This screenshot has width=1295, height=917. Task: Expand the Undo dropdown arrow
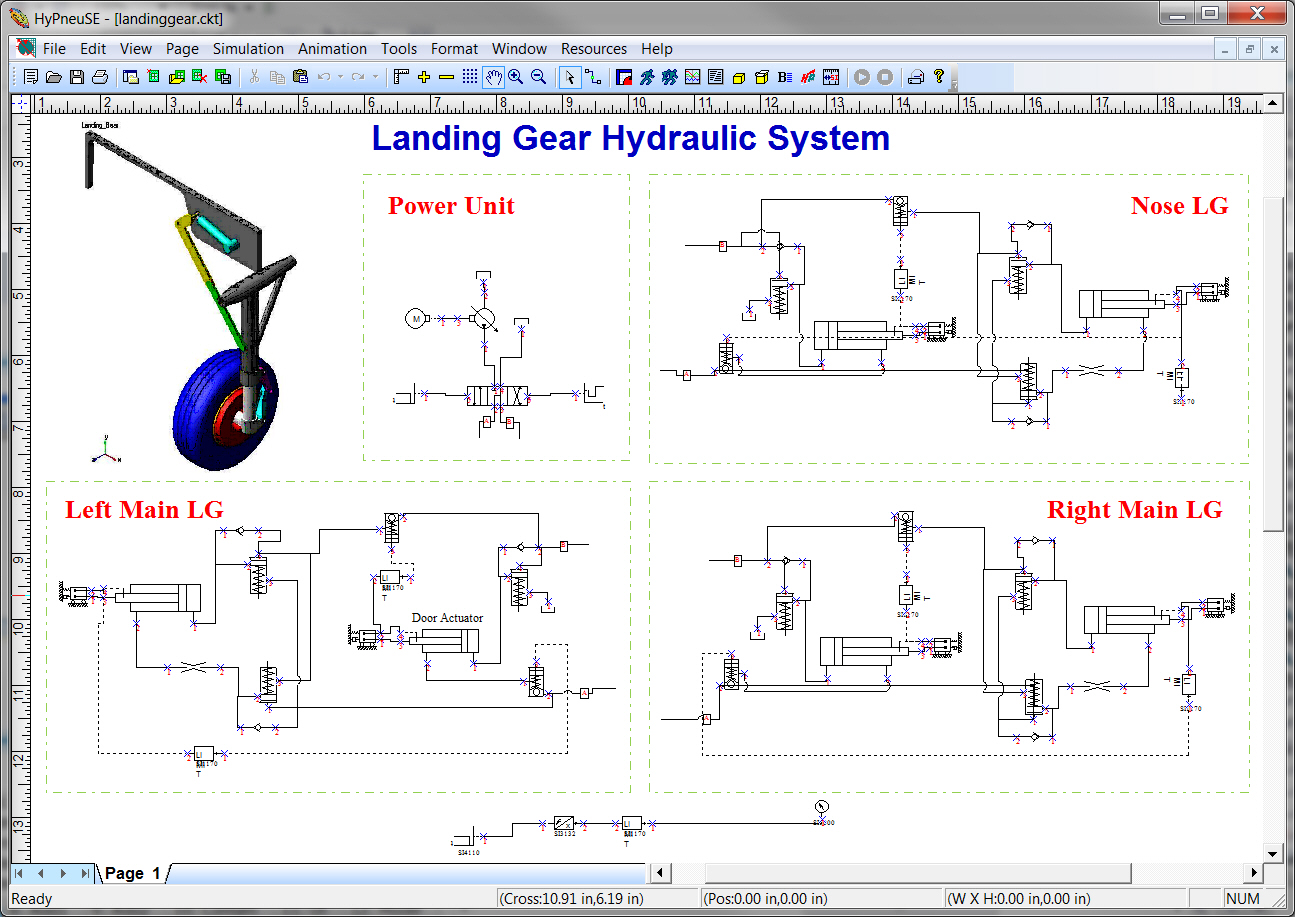tap(340, 77)
